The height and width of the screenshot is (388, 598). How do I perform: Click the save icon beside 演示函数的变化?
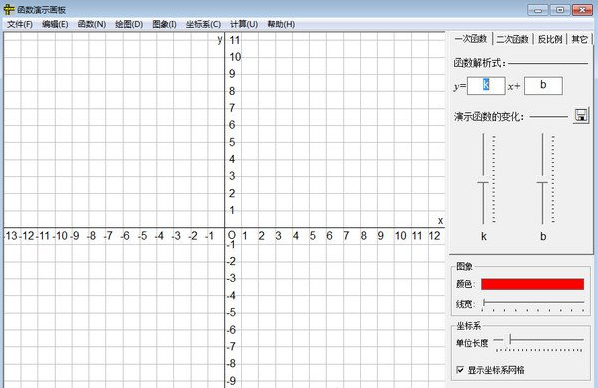pyautogui.click(x=581, y=116)
